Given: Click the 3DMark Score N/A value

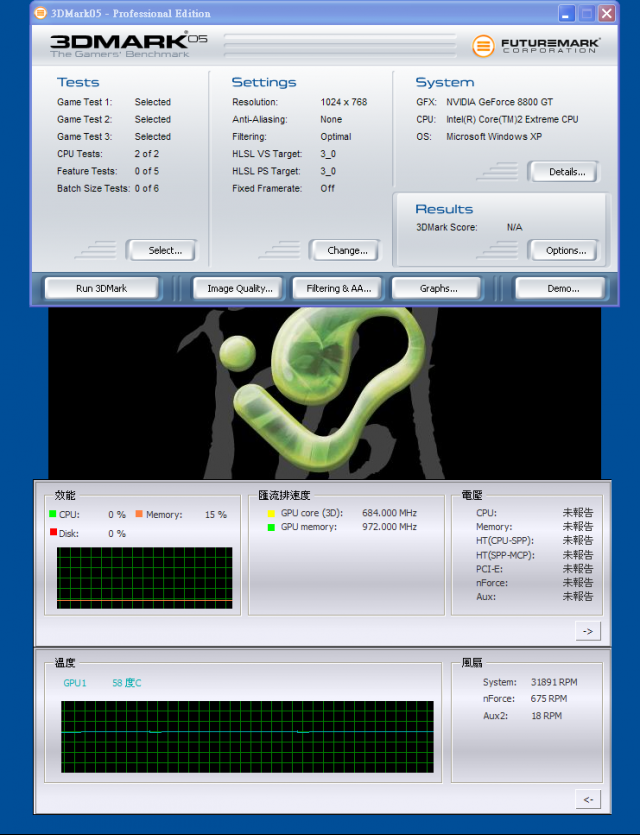Looking at the screenshot, I should [514, 227].
